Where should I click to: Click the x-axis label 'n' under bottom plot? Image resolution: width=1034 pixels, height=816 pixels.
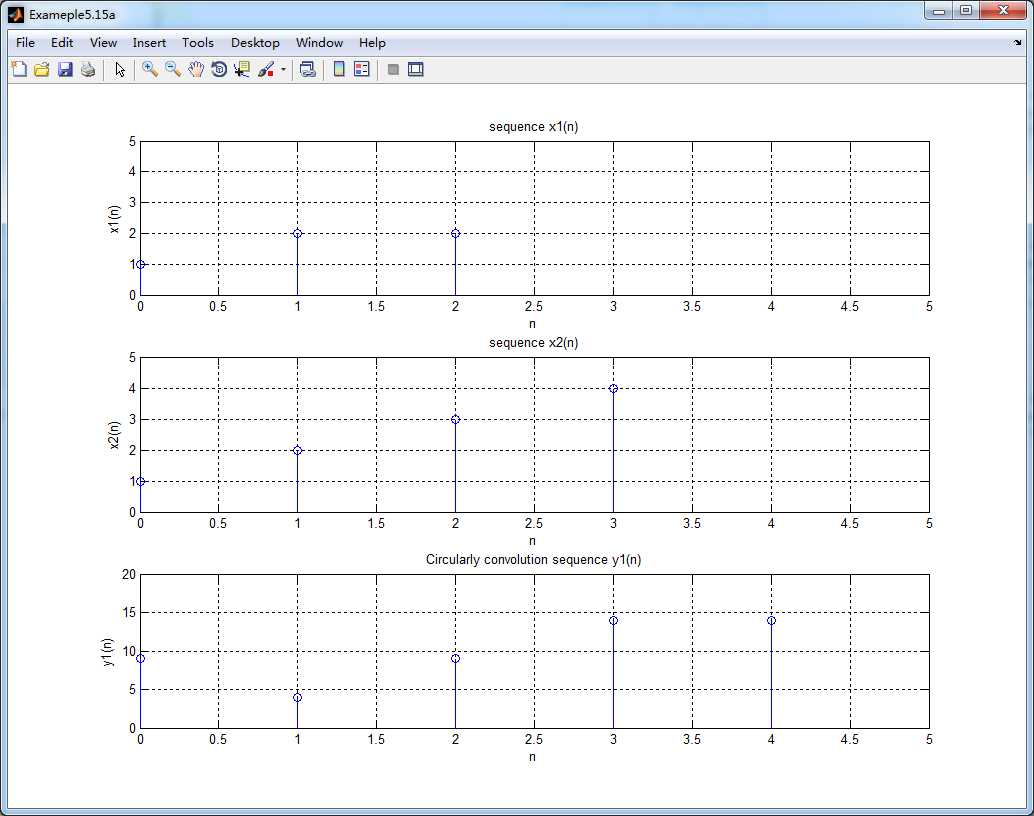532,757
